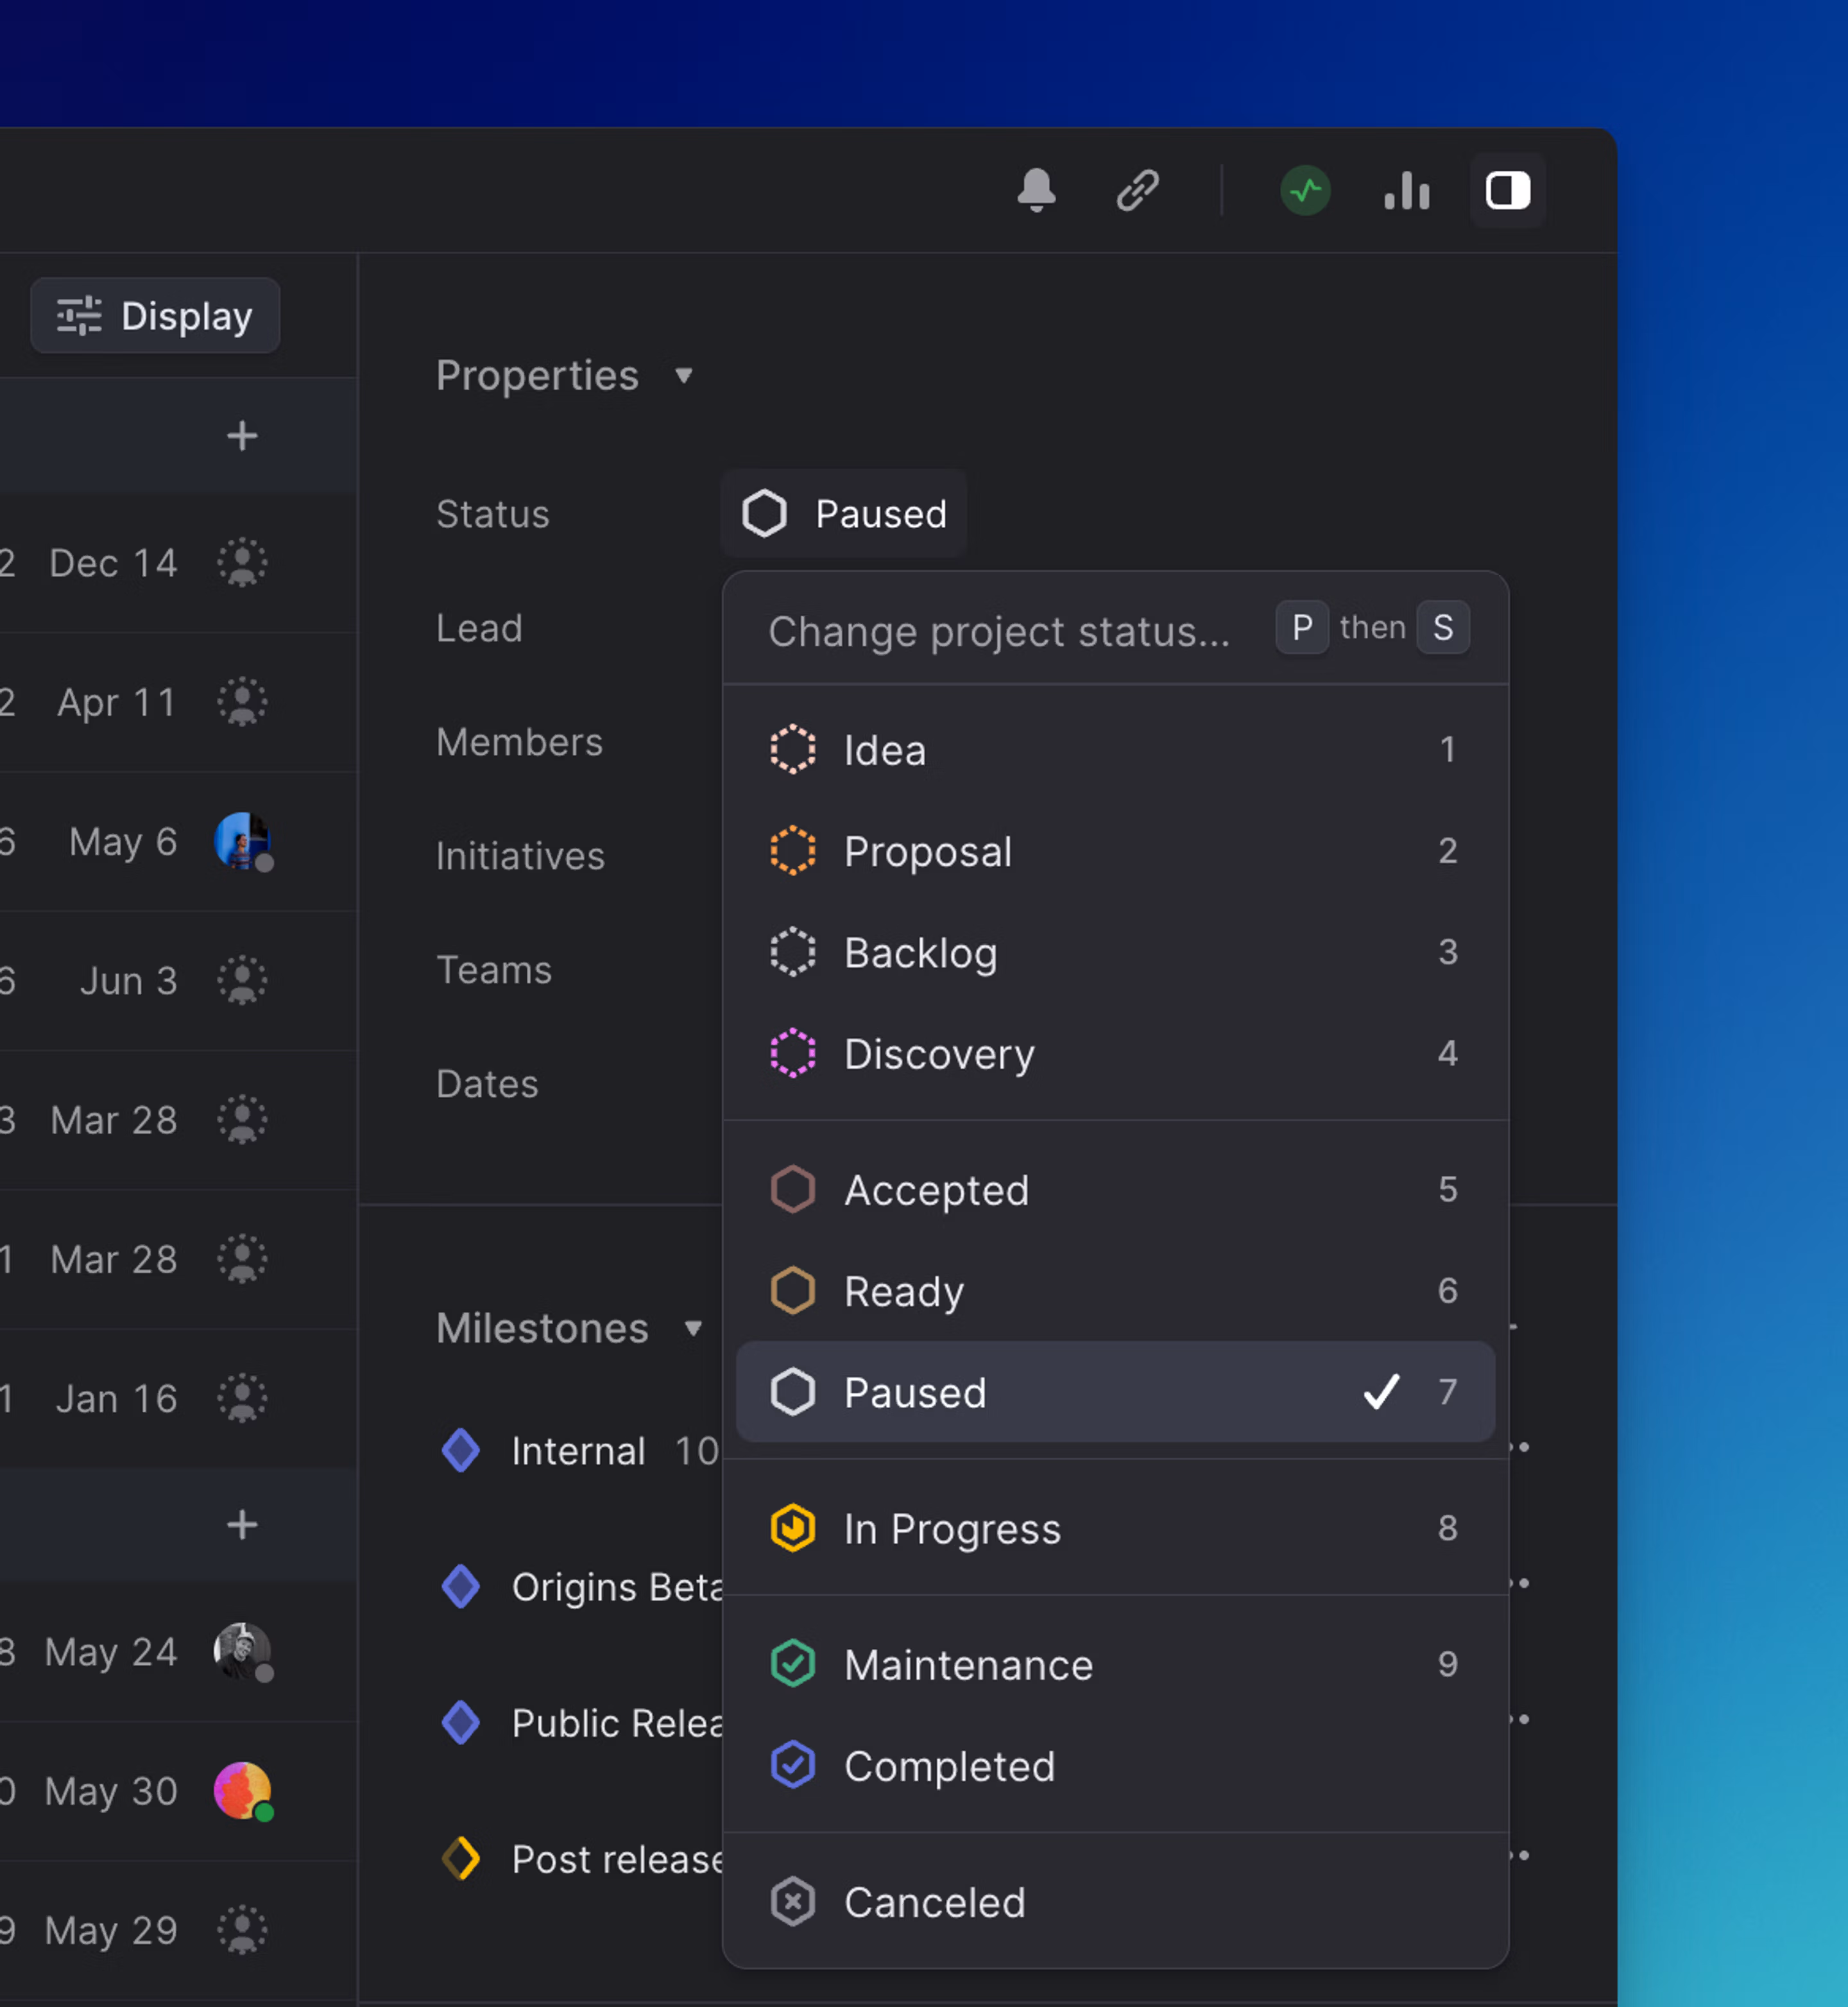Click the Origins Beta diamond icon
1848x2007 pixels.
(461, 1587)
